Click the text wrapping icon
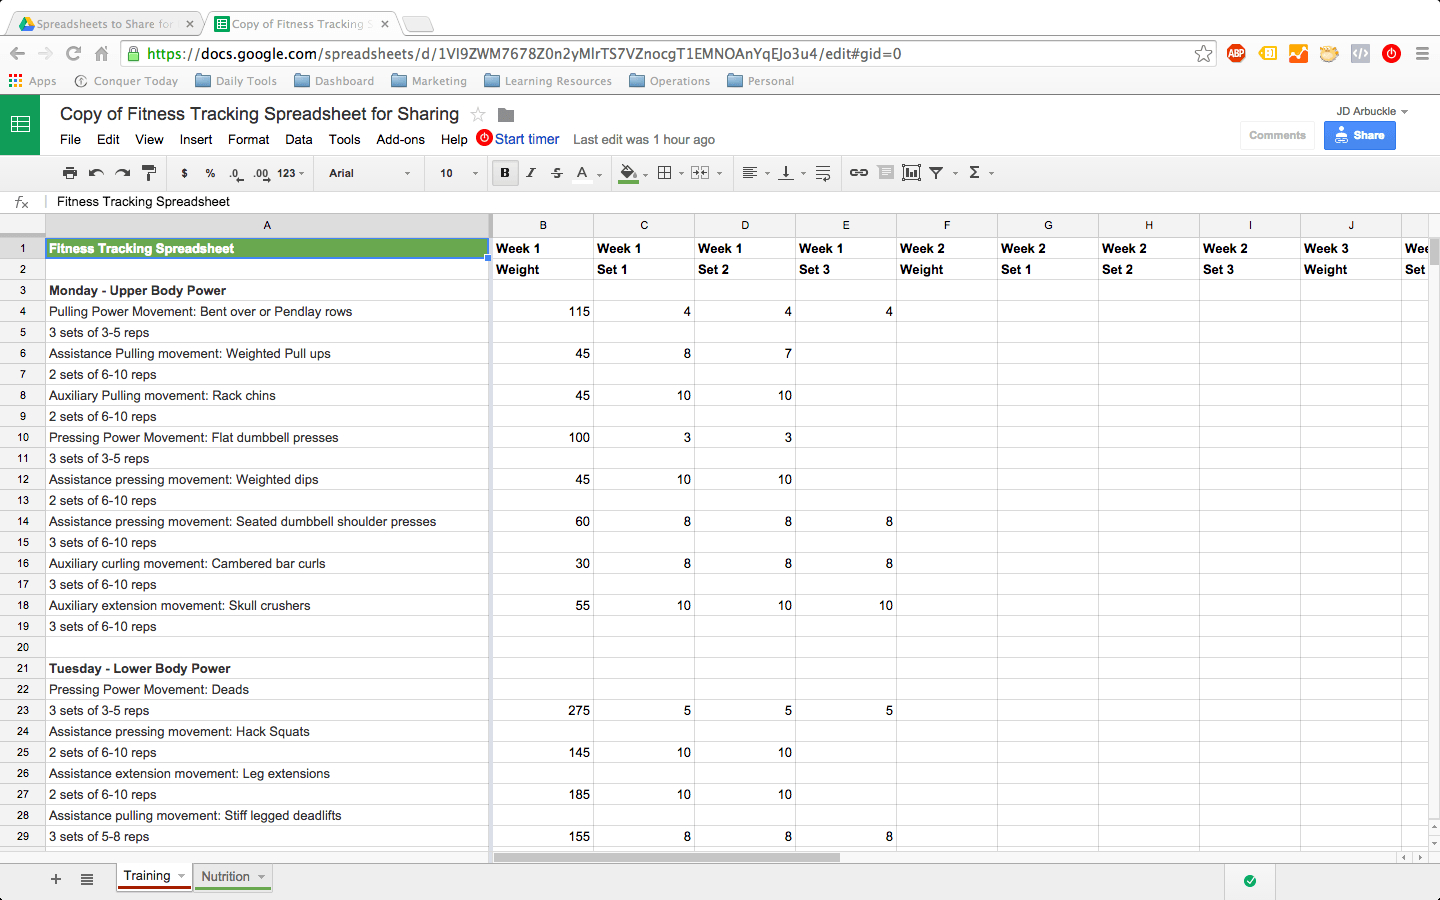 pos(823,173)
